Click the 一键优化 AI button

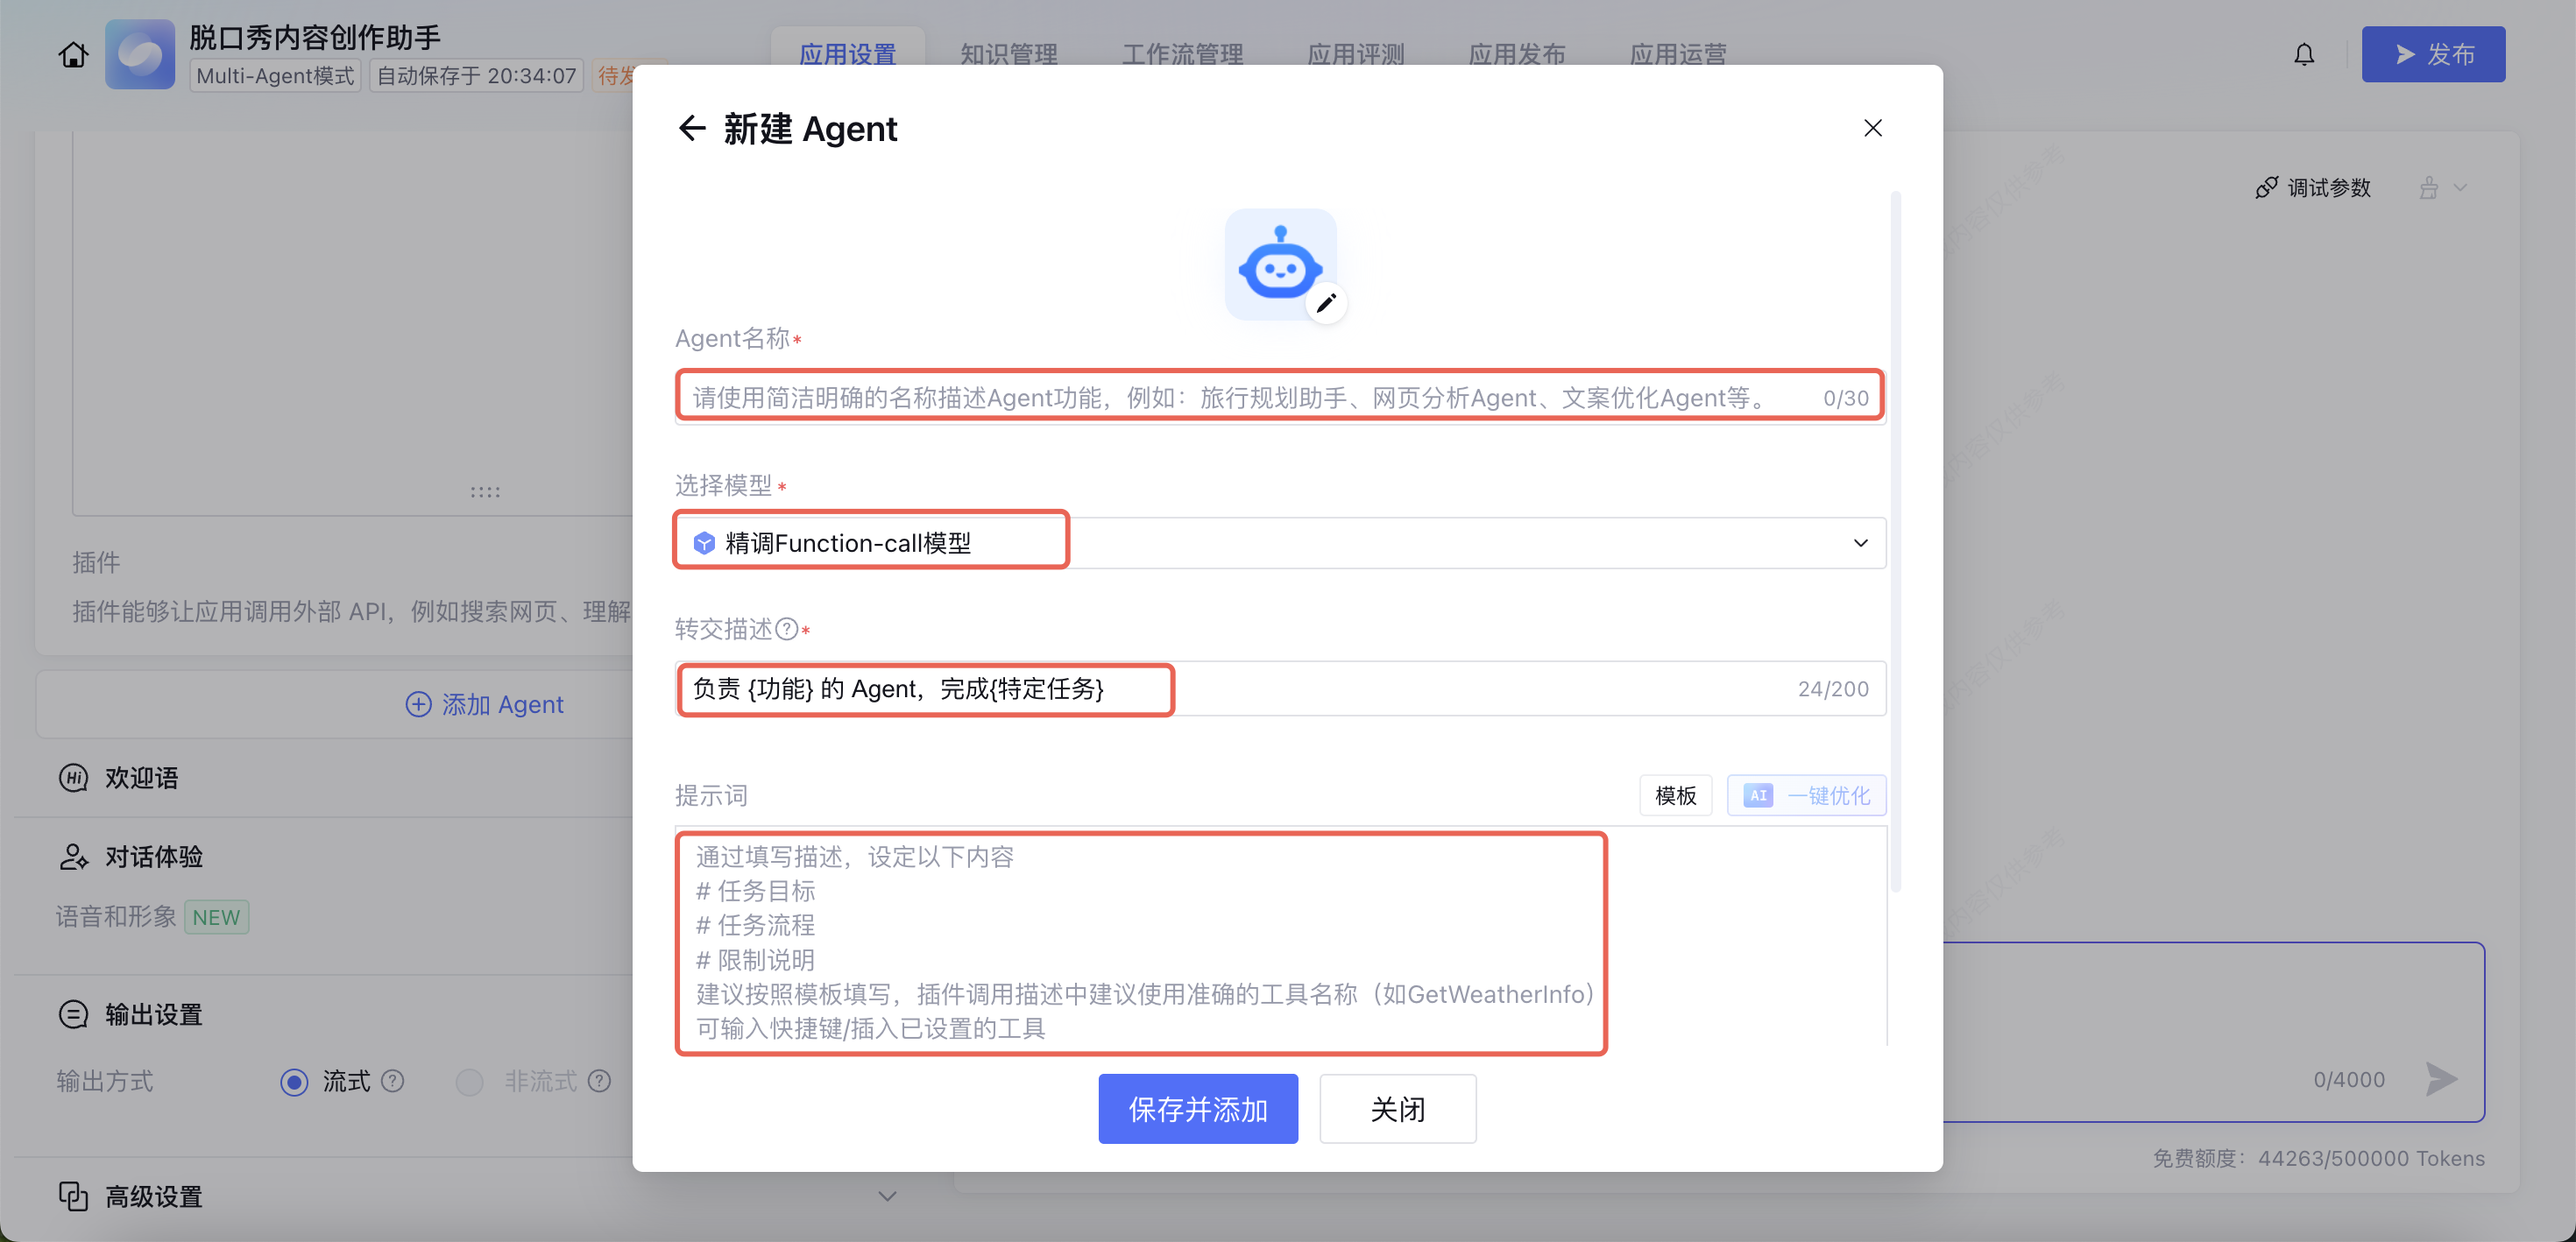coord(1806,795)
